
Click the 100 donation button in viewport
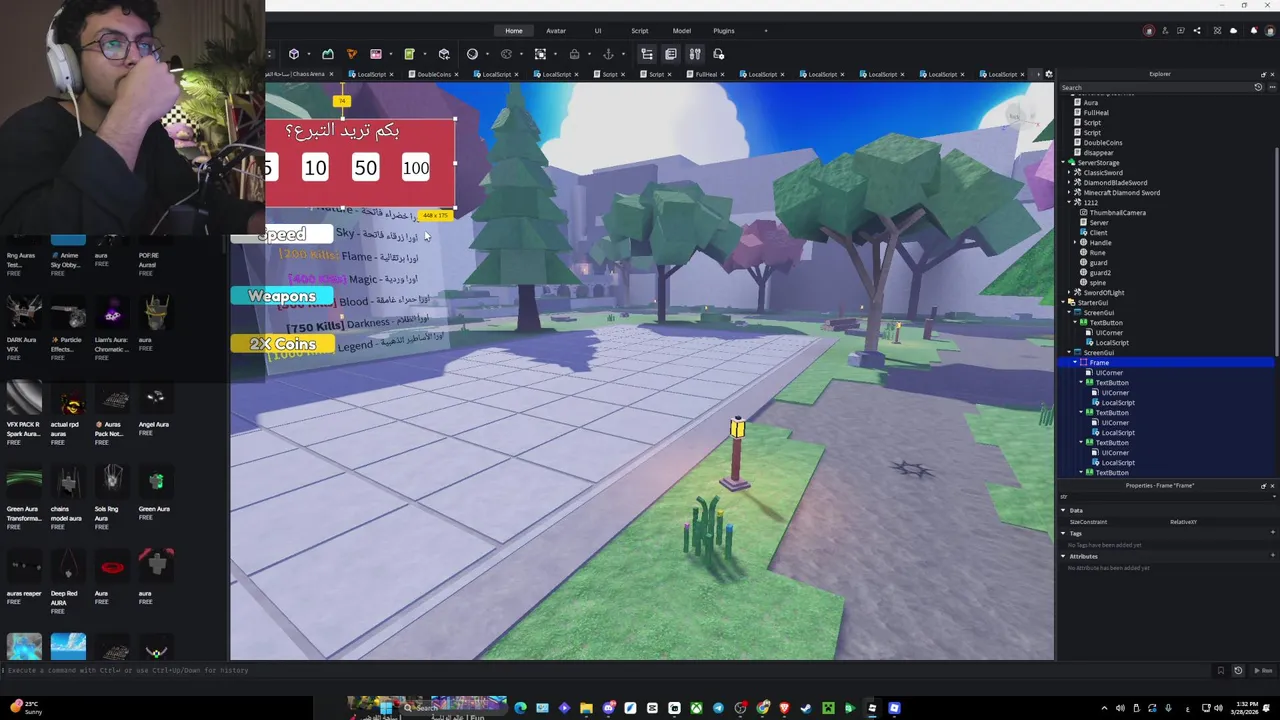416,169
